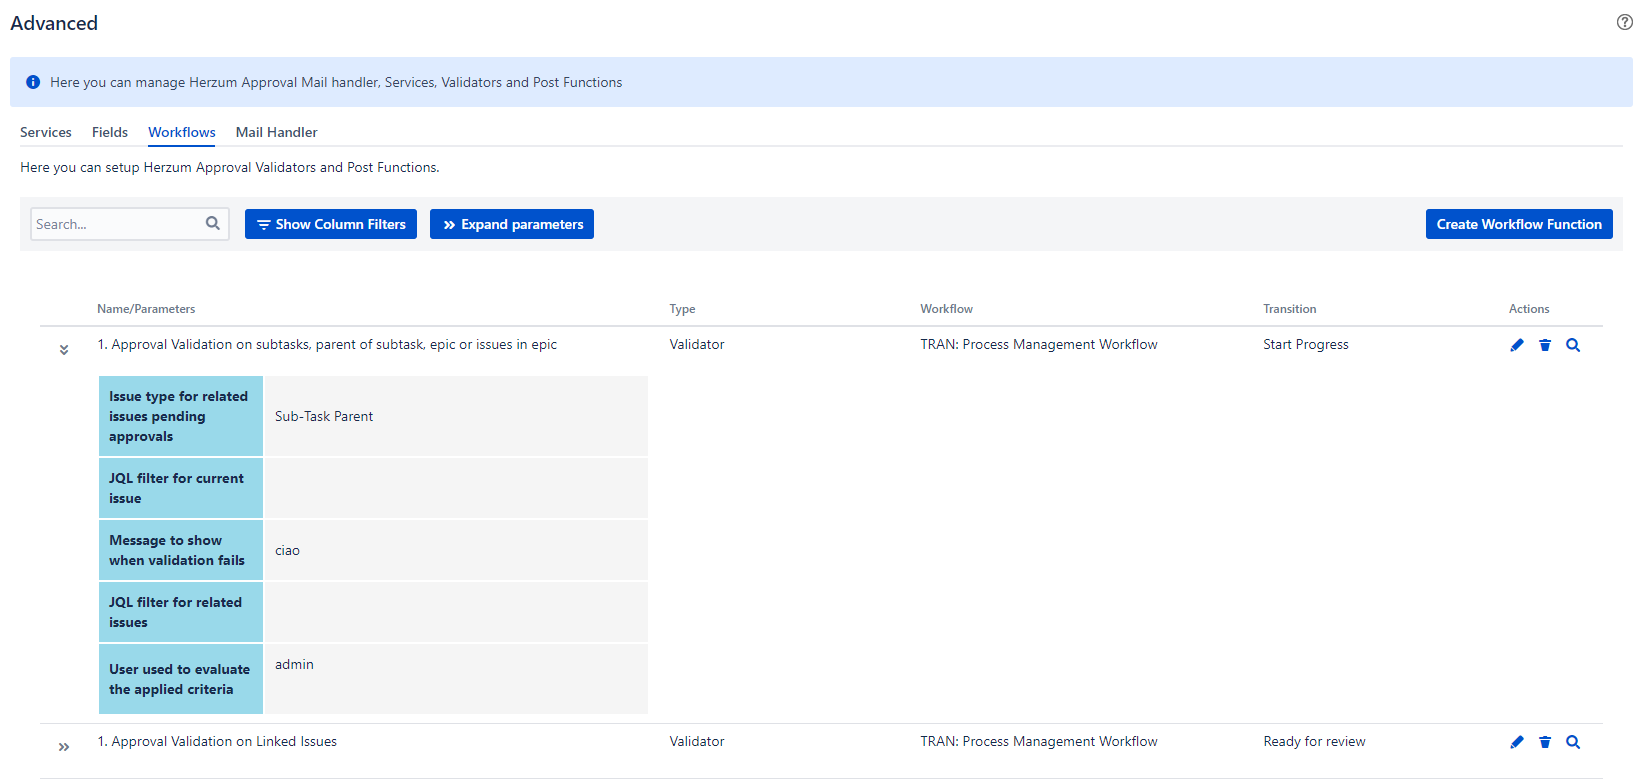
Task: Click the info icon in the blue banner
Action: click(33, 82)
